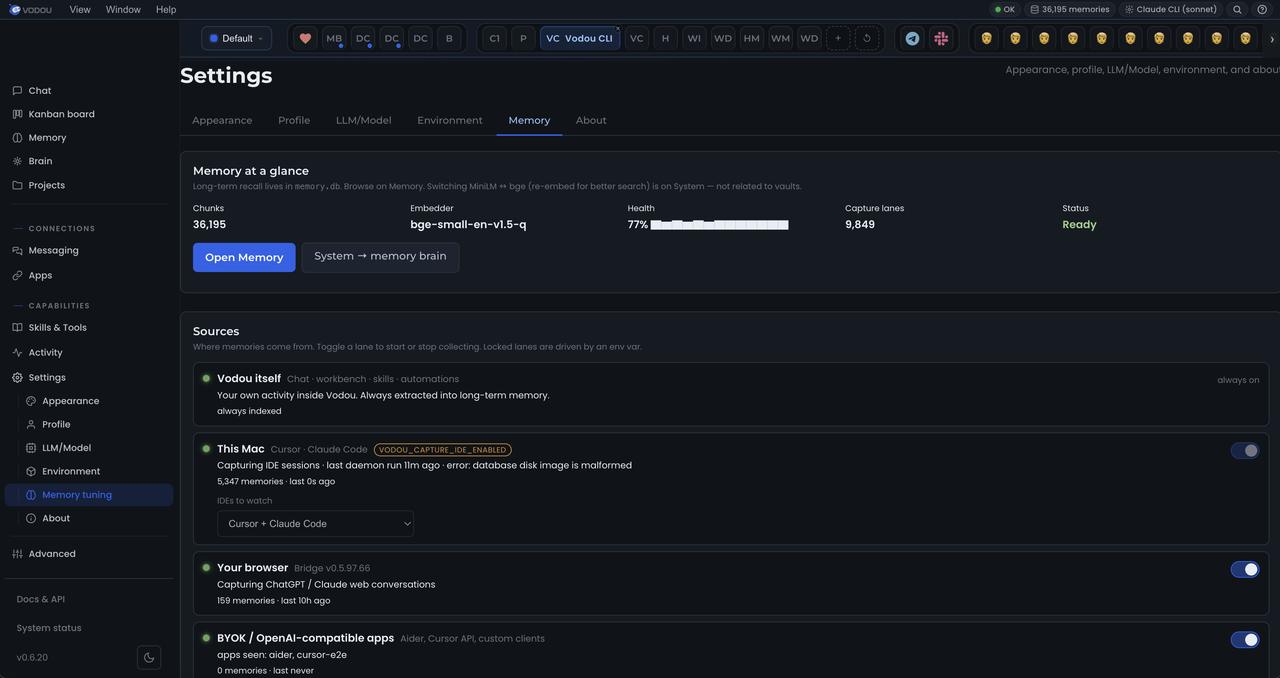This screenshot has width=1280, height=678.
Task: Add a new tab with the plus icon
Action: click(x=838, y=38)
